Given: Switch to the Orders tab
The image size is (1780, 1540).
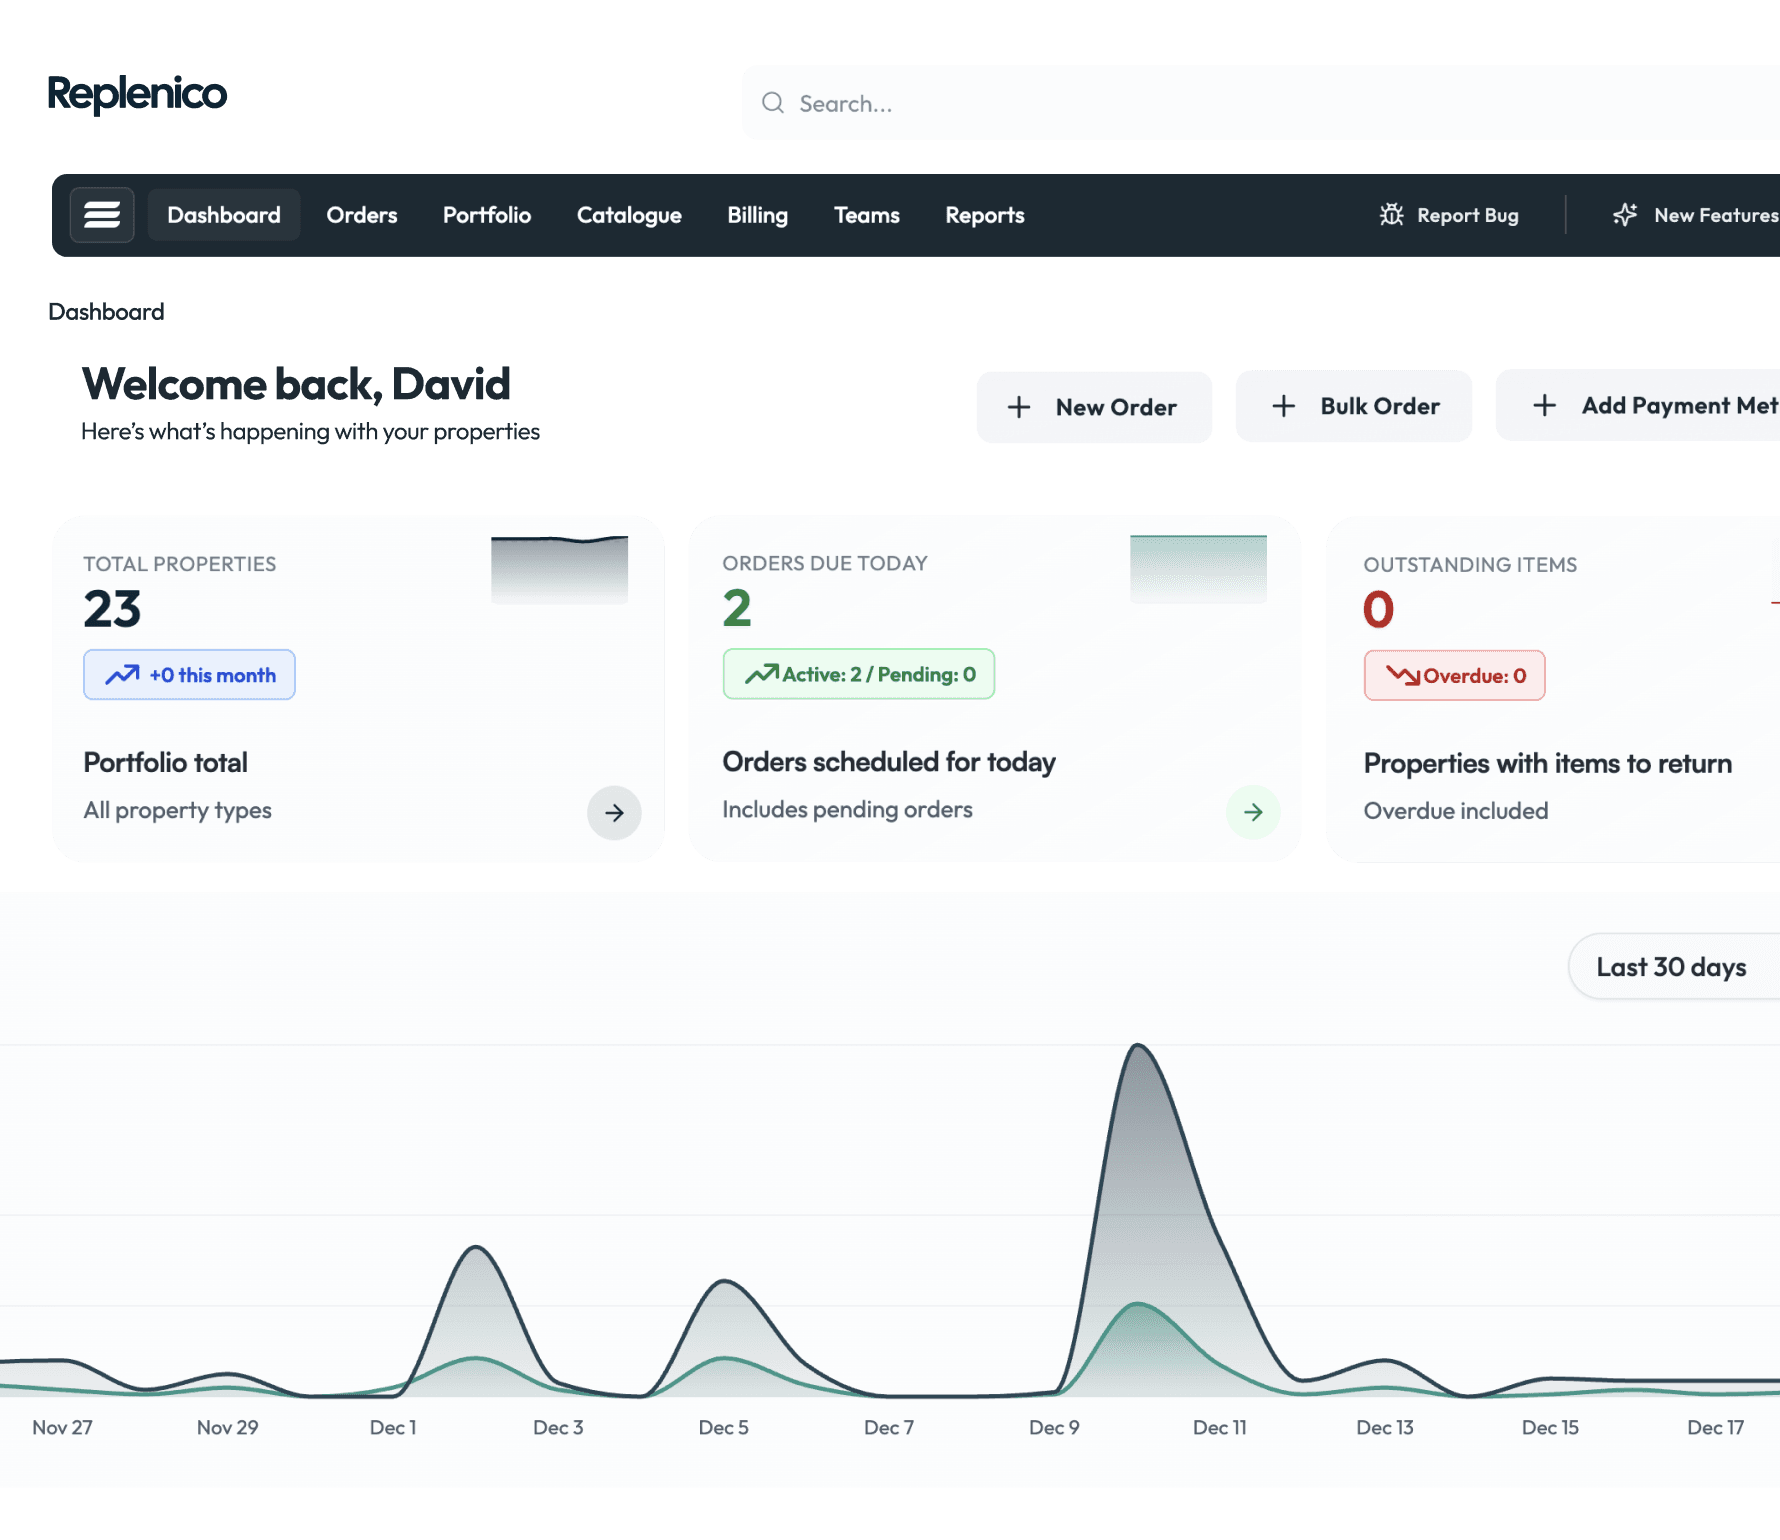Looking at the screenshot, I should pyautogui.click(x=361, y=215).
